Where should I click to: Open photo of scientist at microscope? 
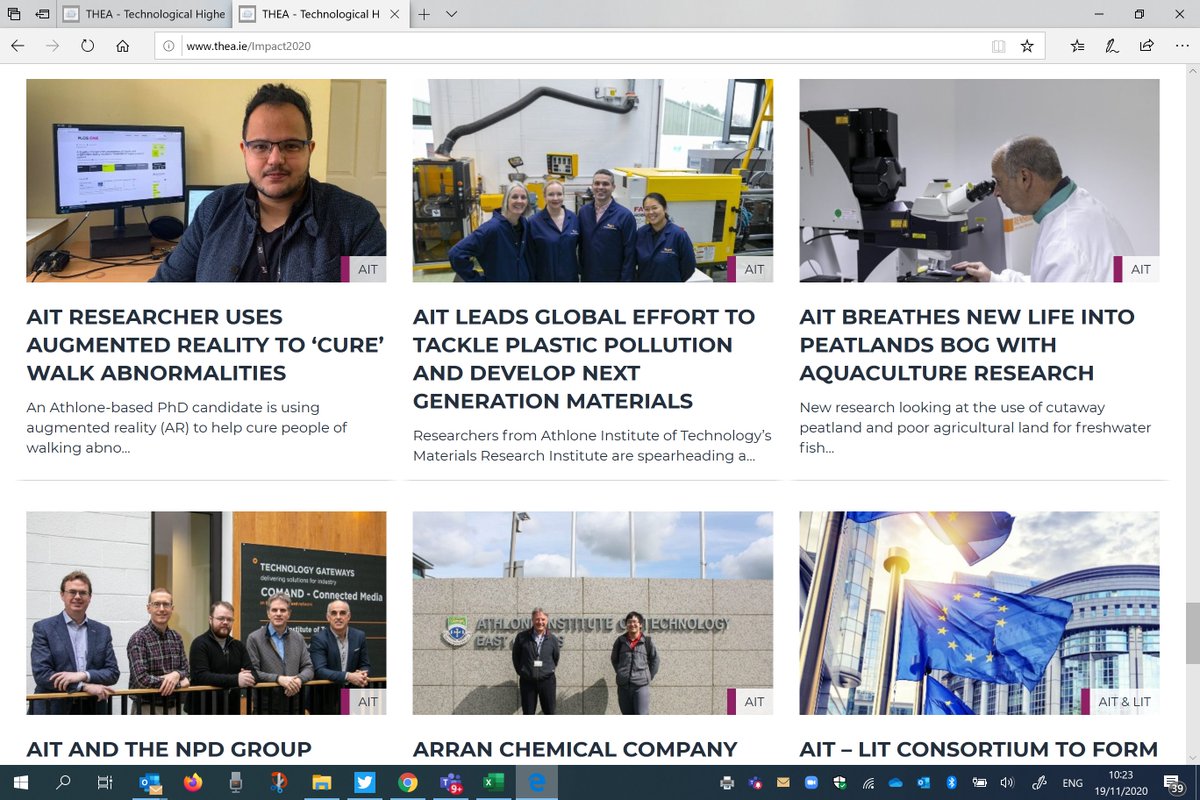tap(979, 181)
